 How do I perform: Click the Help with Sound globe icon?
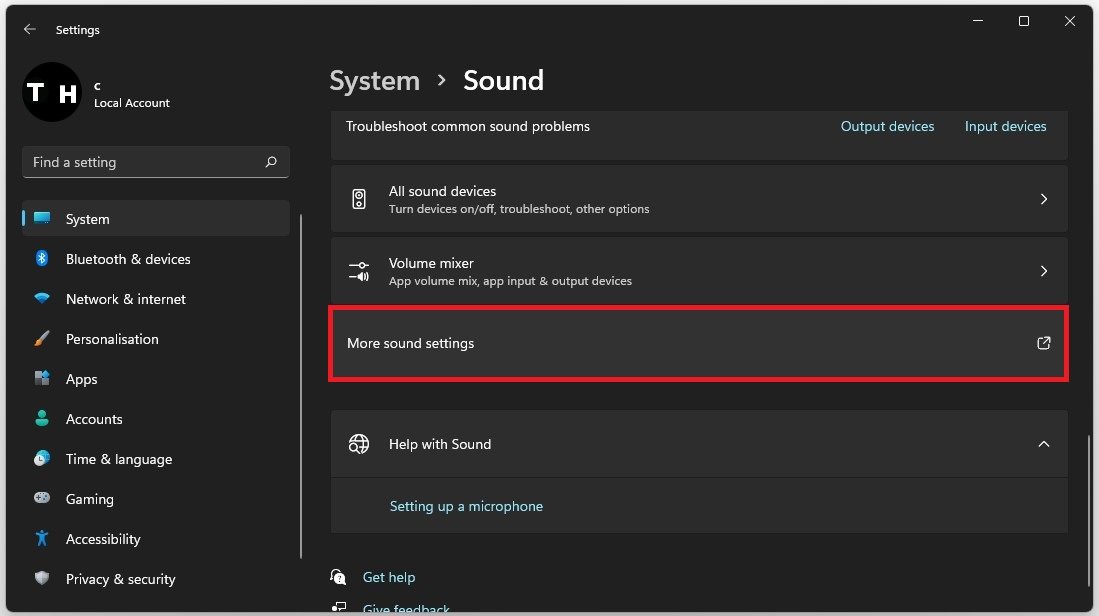click(x=359, y=444)
